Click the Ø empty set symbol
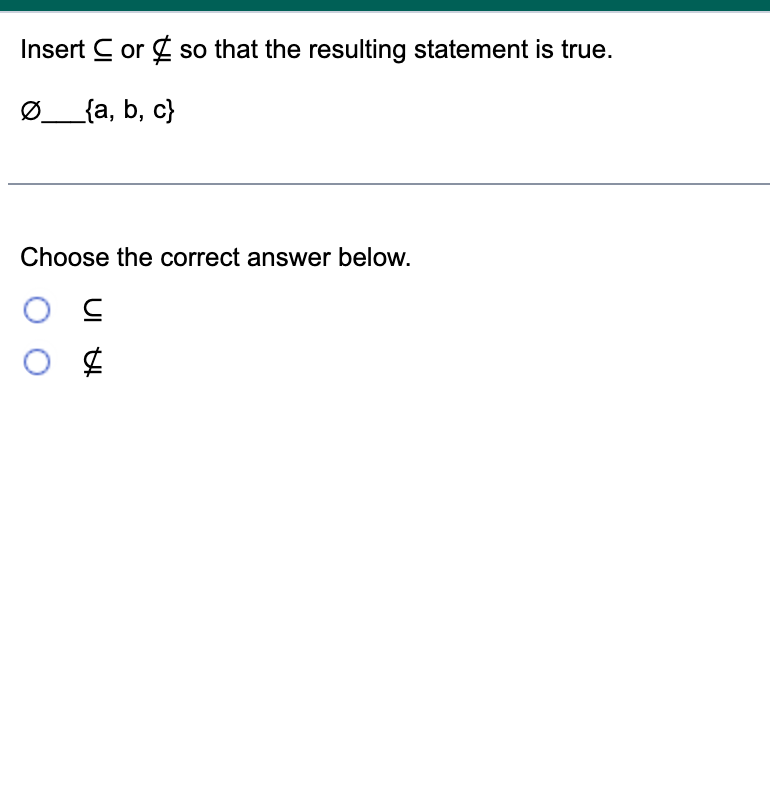This screenshot has height=806, width=770. [29, 110]
